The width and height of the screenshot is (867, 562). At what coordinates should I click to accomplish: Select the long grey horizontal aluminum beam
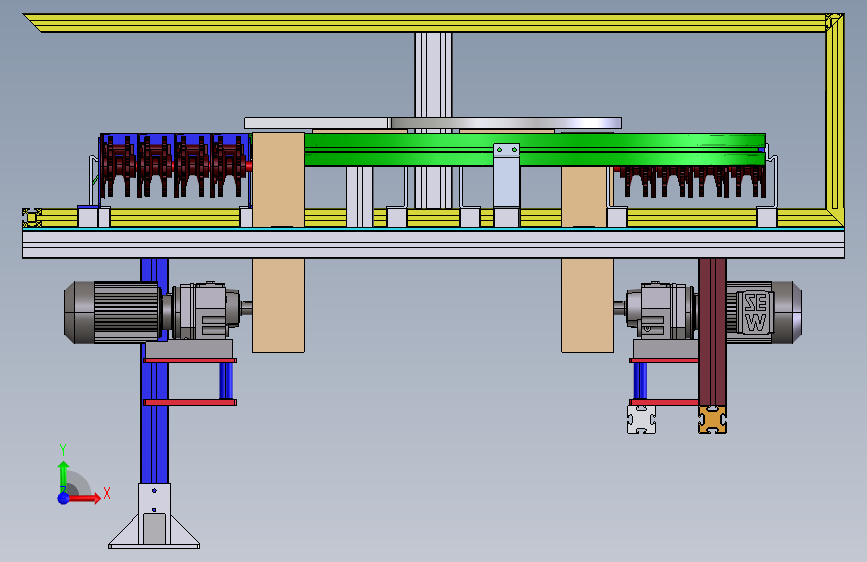point(433,244)
